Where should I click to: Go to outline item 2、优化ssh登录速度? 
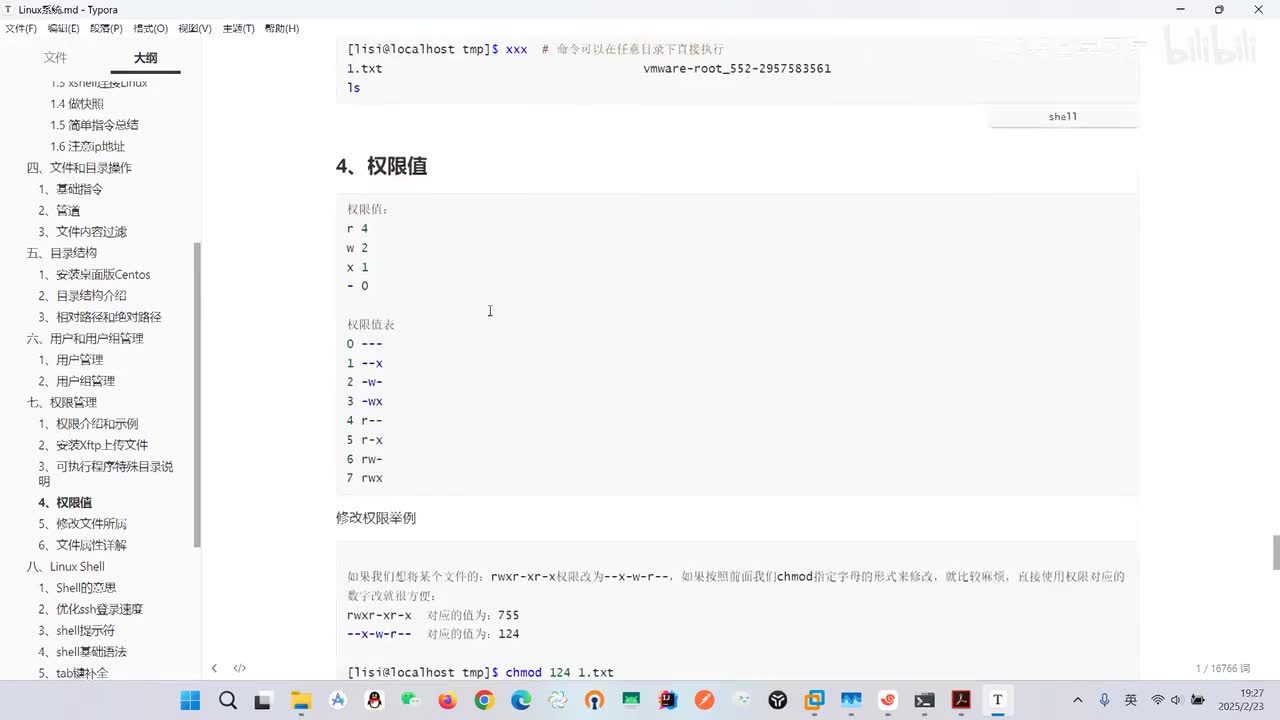click(90, 609)
